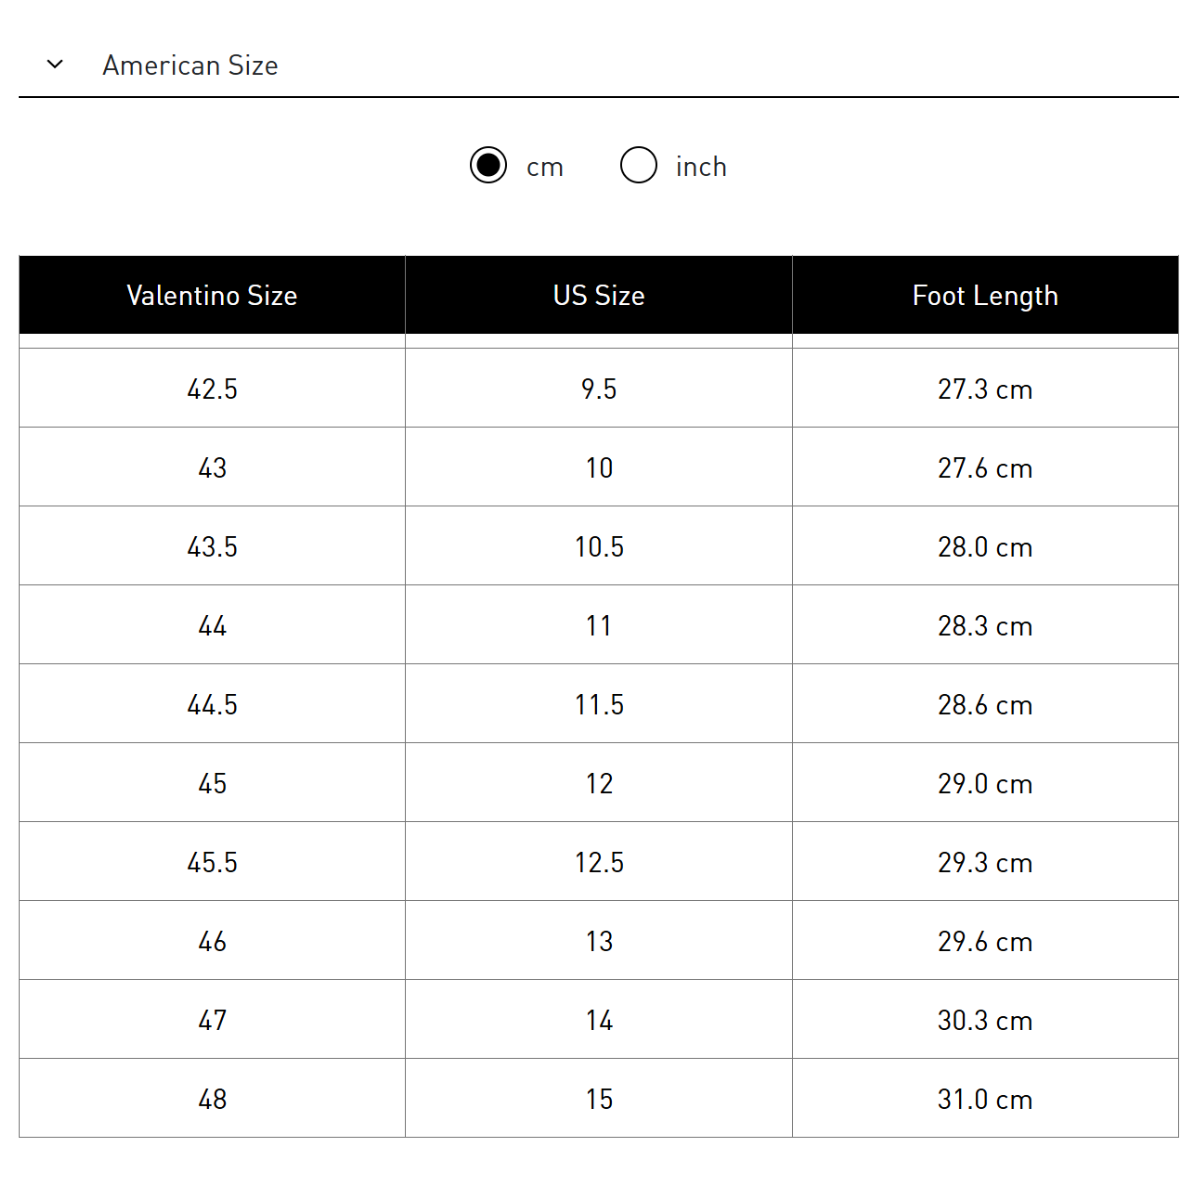The width and height of the screenshot is (1200, 1200).
Task: Select the inch radio button
Action: coord(638,165)
